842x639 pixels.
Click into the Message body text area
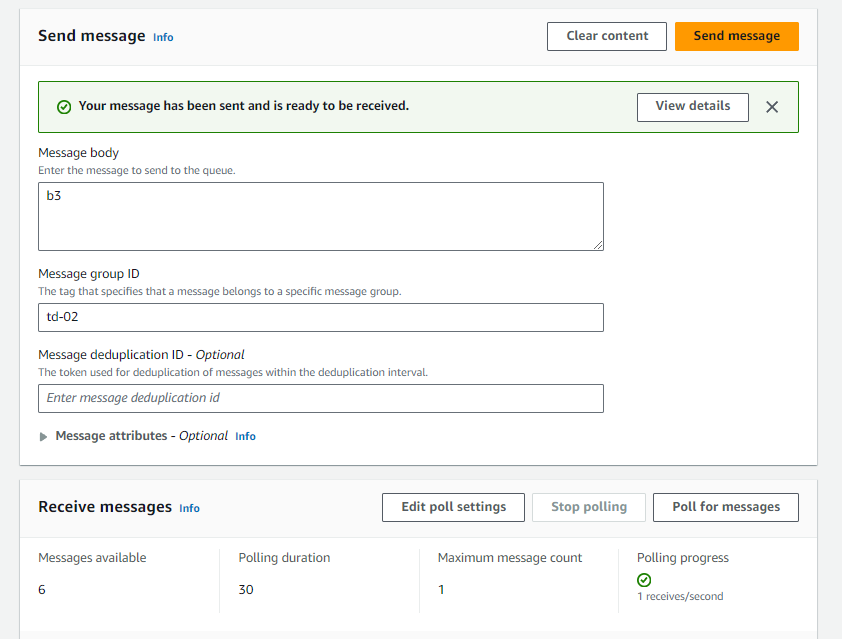pyautogui.click(x=320, y=216)
